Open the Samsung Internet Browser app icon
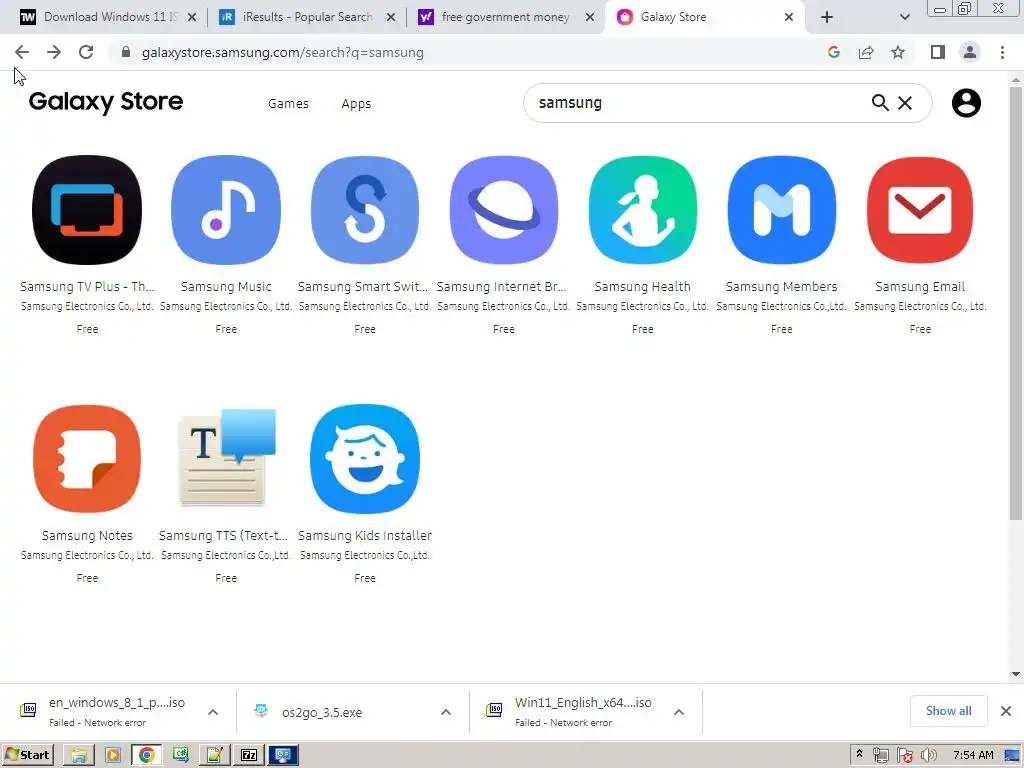The image size is (1024, 768). point(504,210)
